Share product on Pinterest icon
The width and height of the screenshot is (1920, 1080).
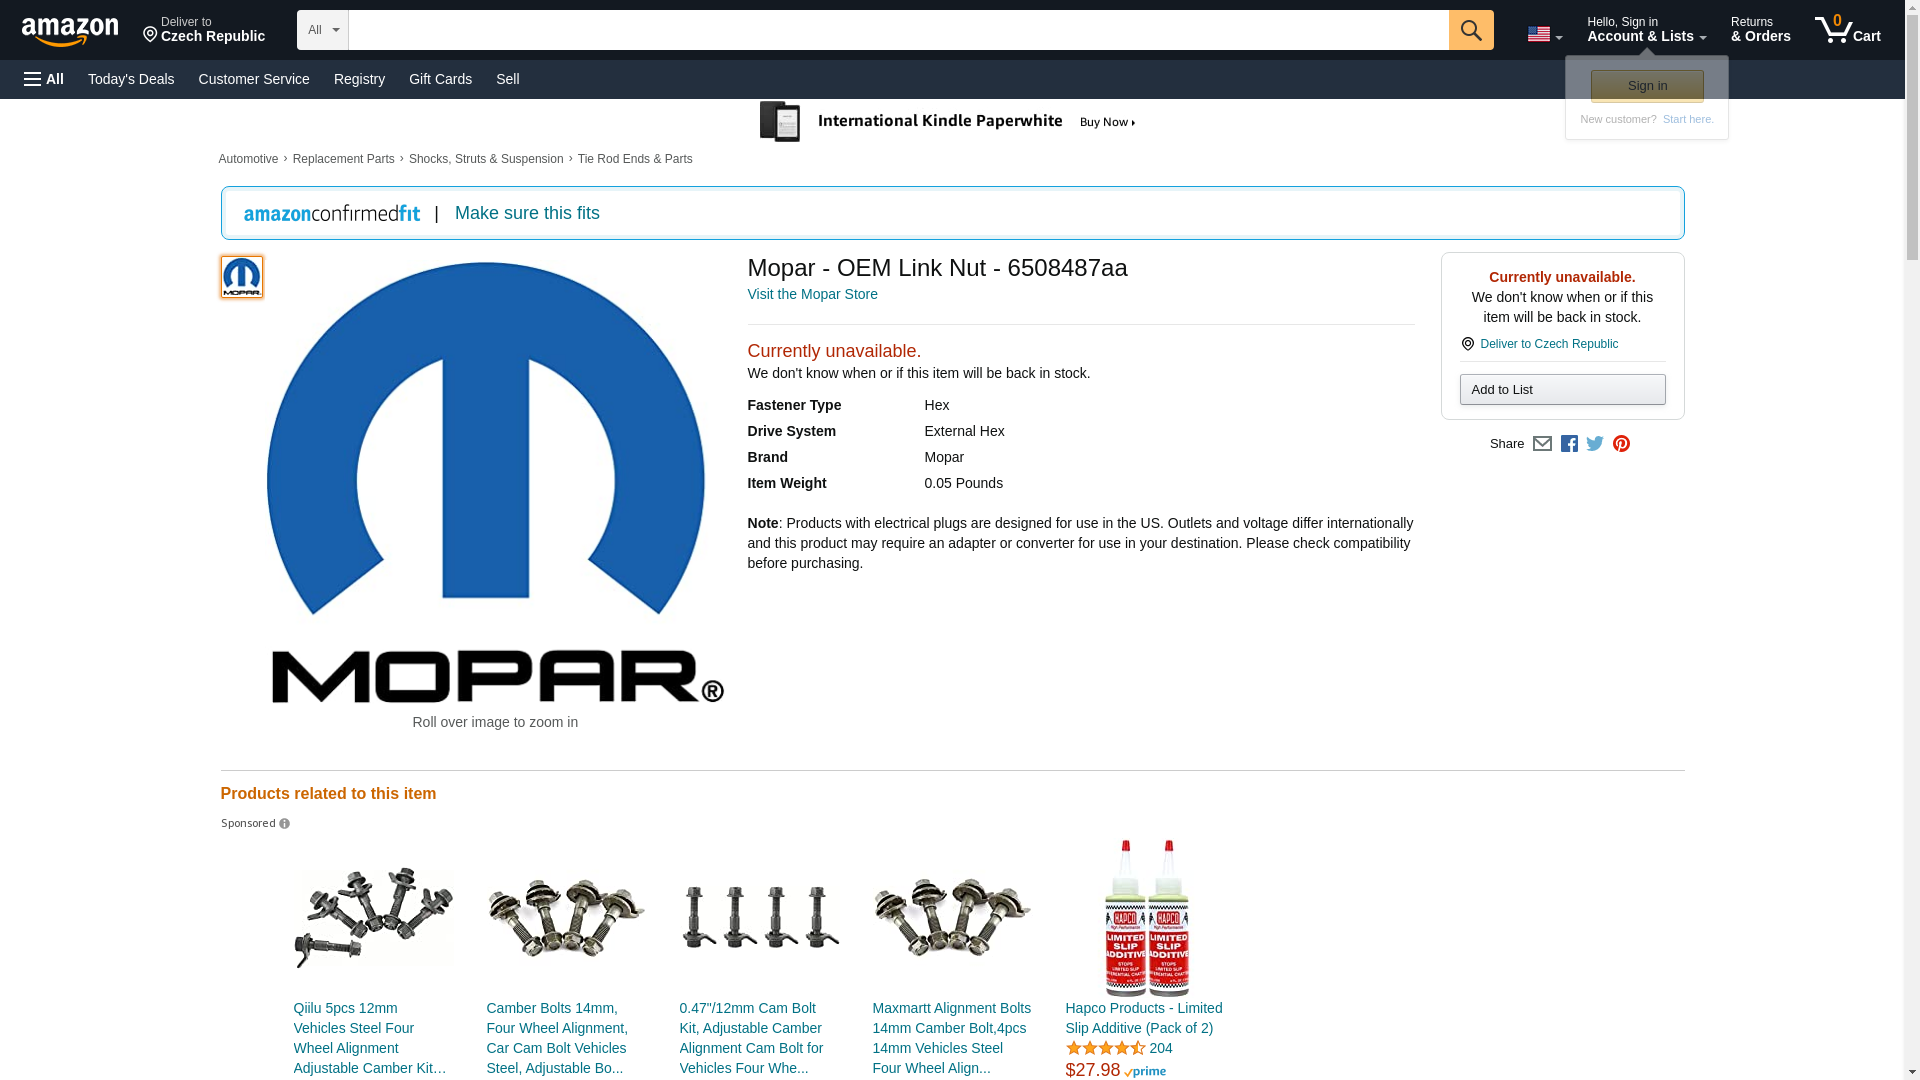click(x=1621, y=444)
